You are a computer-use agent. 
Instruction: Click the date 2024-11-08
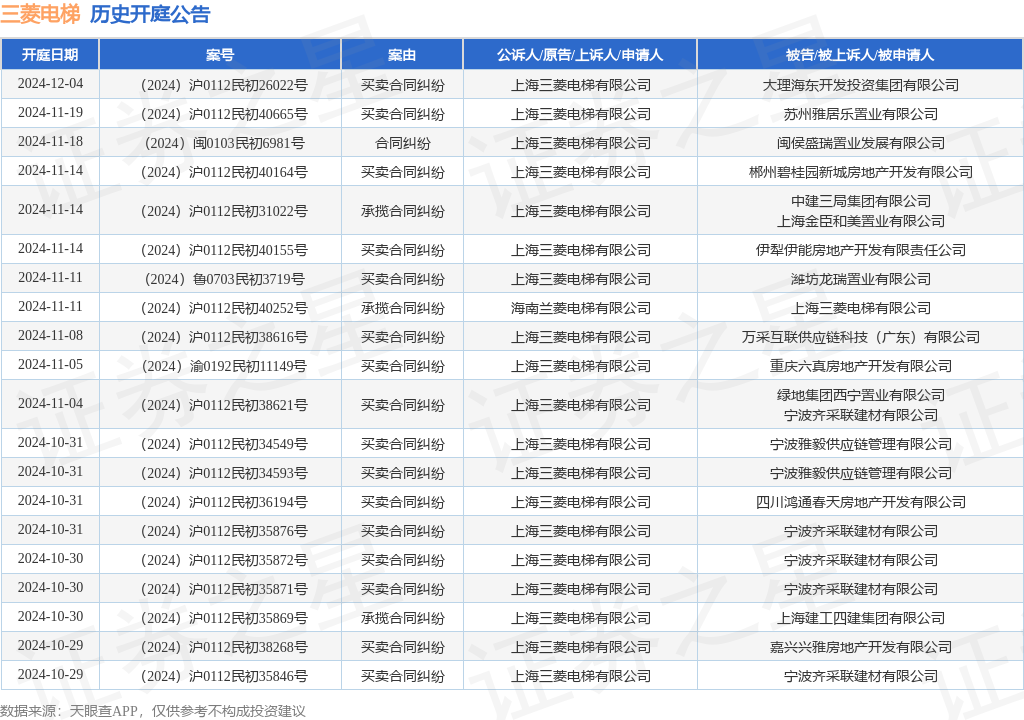[x=50, y=336]
